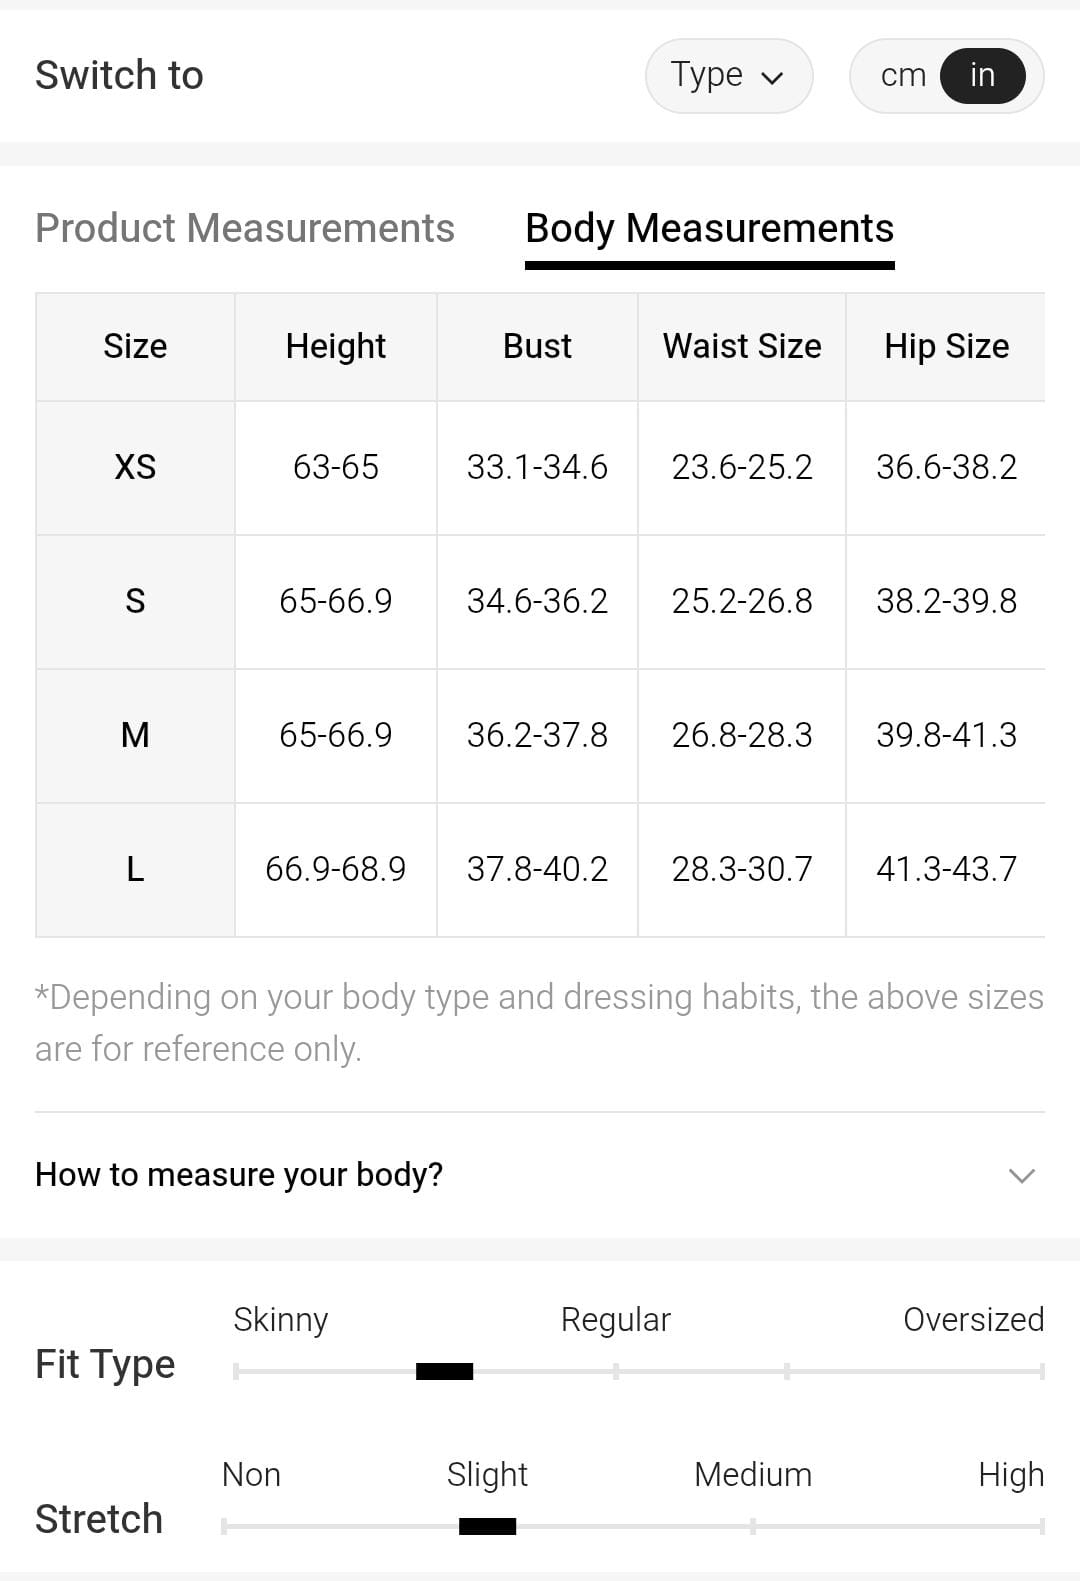This screenshot has width=1080, height=1581.
Task: Select the in unit option
Action: [x=982, y=76]
